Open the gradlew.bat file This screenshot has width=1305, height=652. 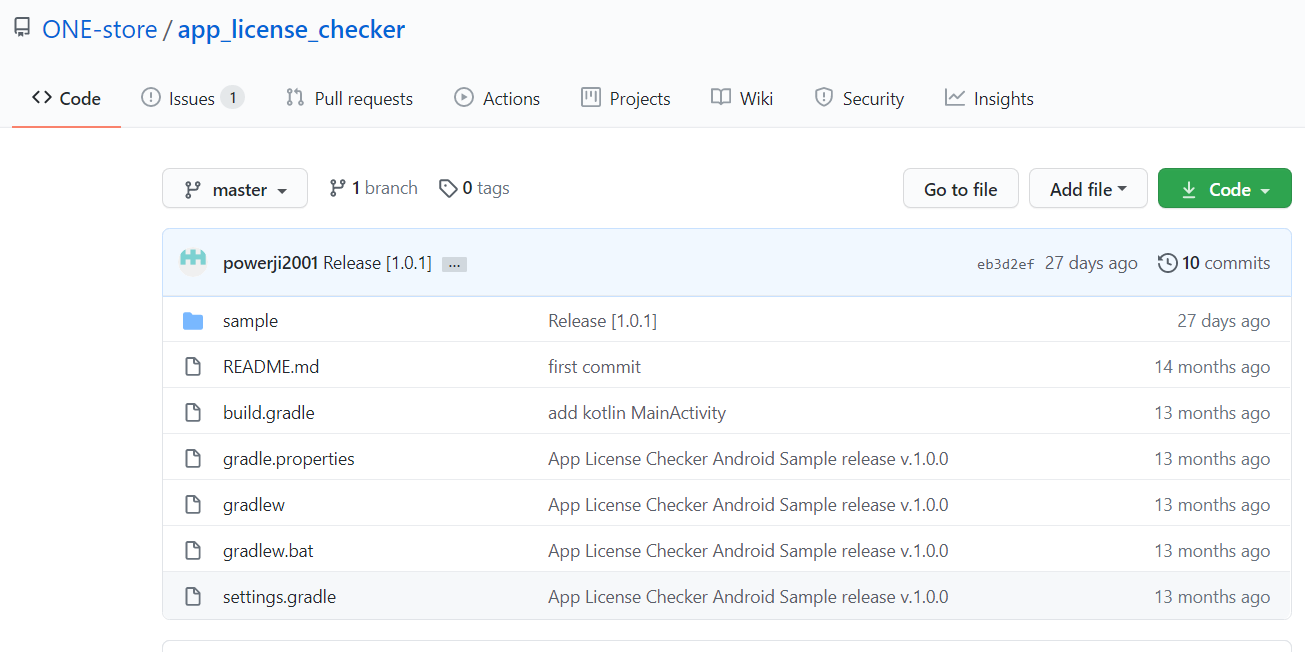point(268,551)
